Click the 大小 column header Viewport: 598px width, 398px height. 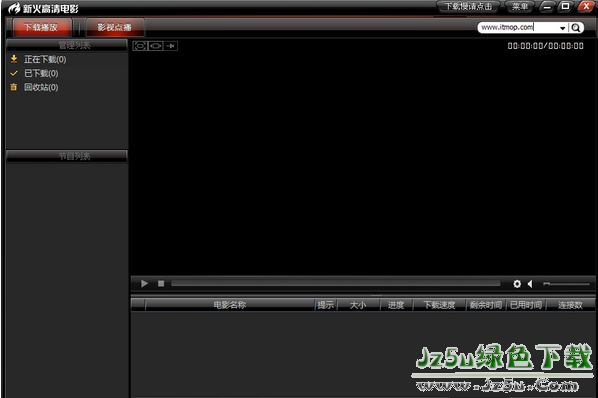pos(358,305)
